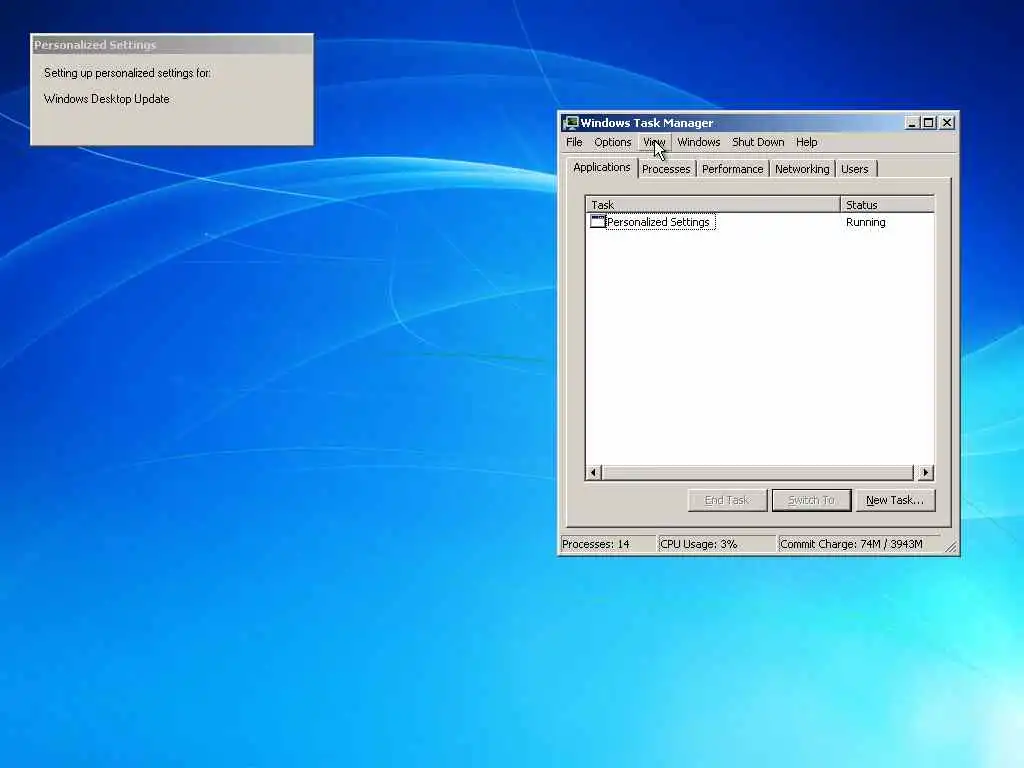1024x768 pixels.
Task: Switch to the Performance tab
Action: pos(732,169)
